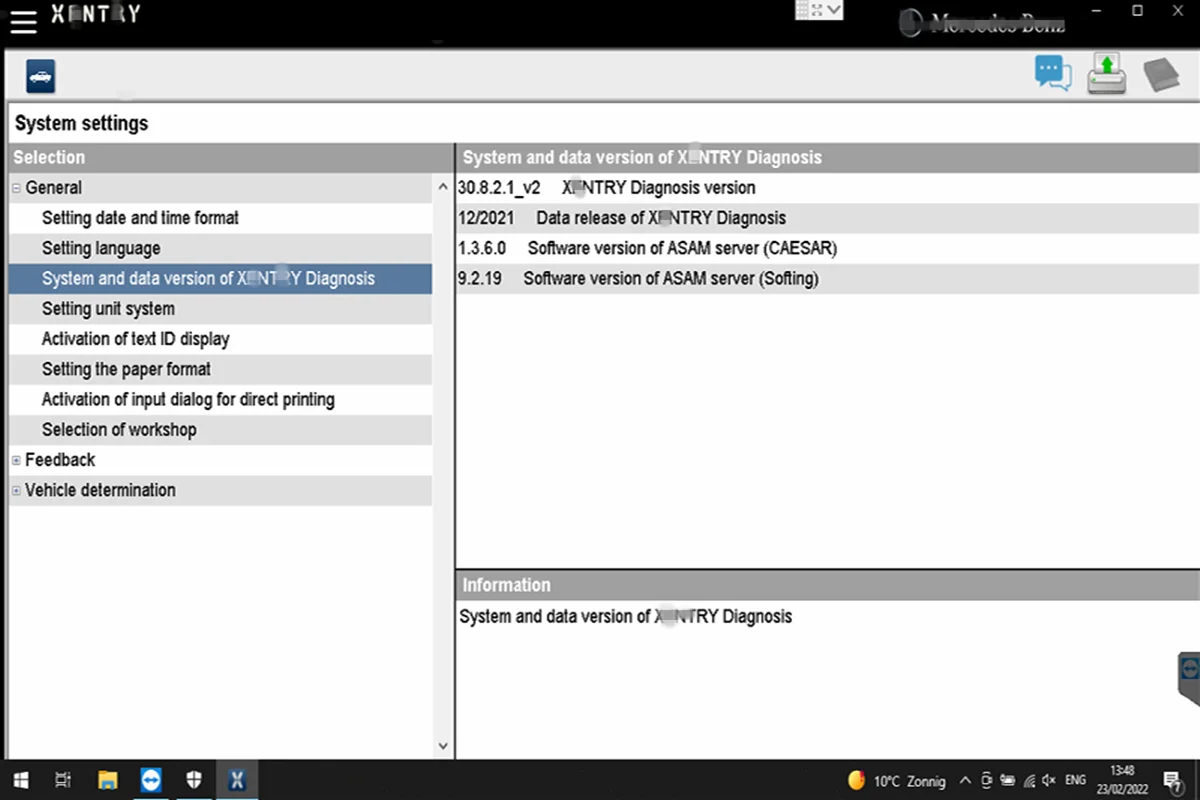Open the ENG language indicator
Image resolution: width=1200 pixels, height=800 pixels.
pos(1075,780)
